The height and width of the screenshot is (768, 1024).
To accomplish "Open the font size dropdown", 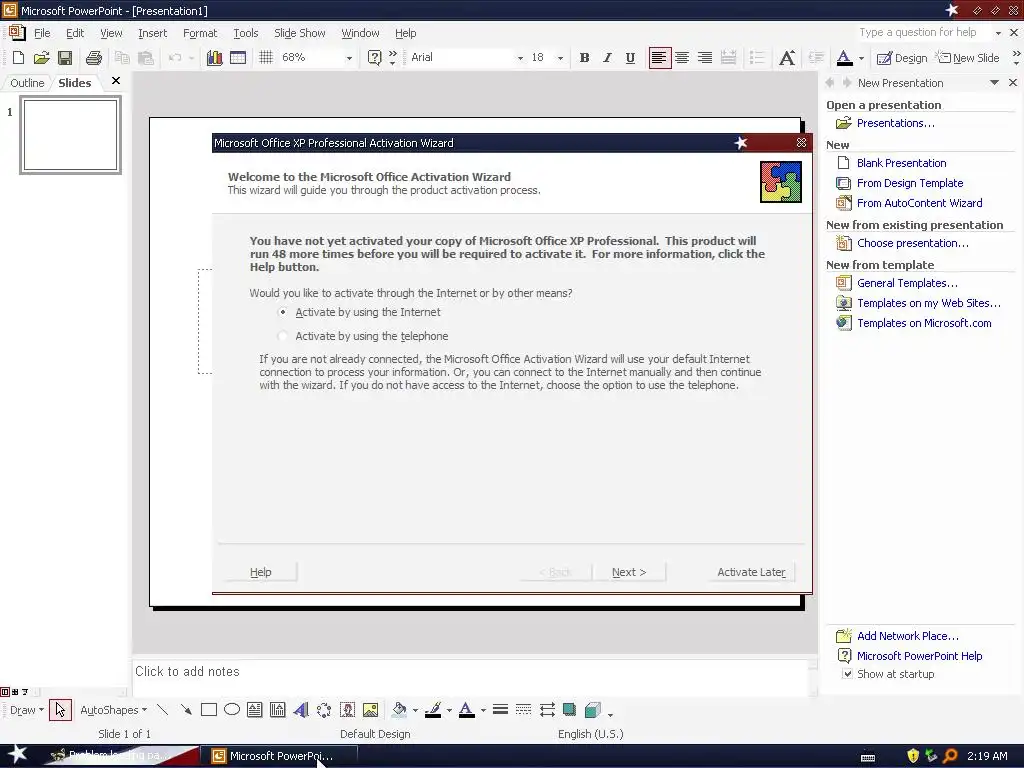I will (560, 58).
